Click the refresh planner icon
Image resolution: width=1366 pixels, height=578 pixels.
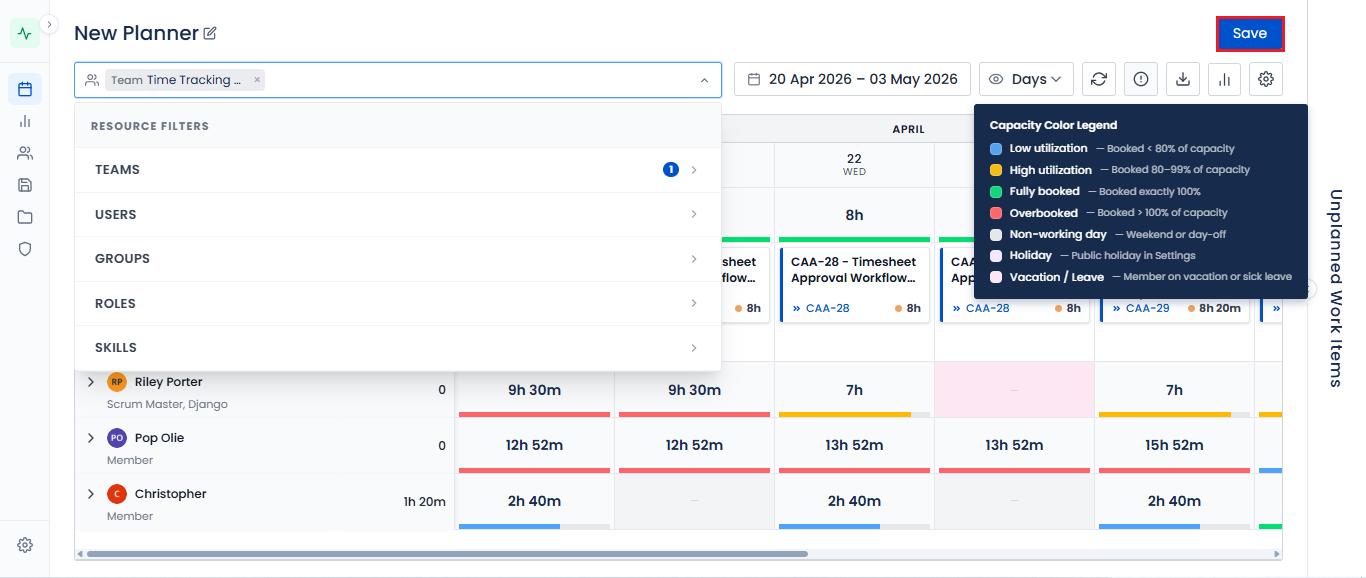tap(1099, 79)
